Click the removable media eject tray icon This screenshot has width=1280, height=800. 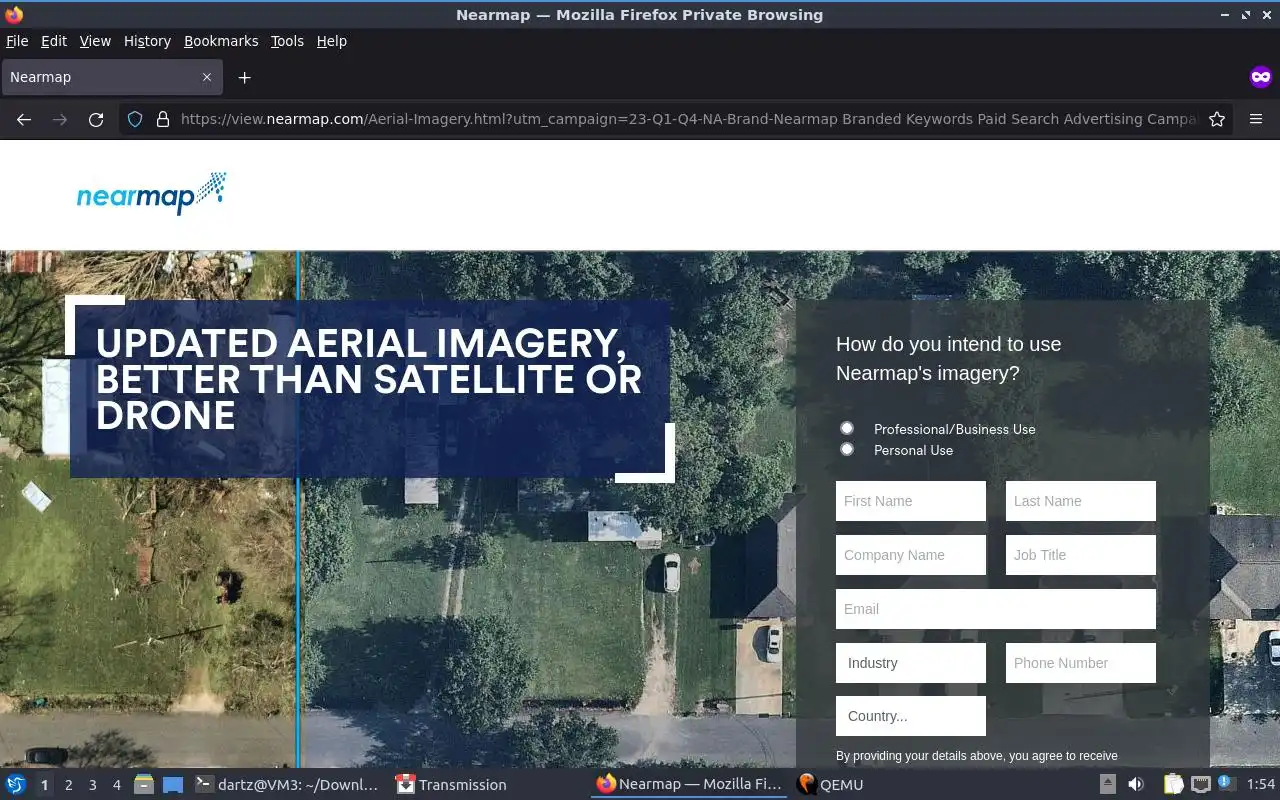point(1108,785)
